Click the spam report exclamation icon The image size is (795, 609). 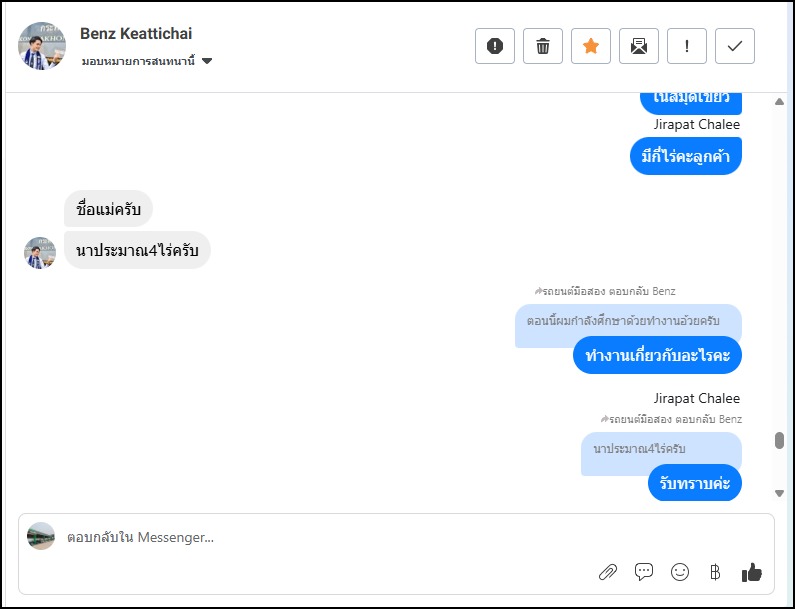point(495,46)
